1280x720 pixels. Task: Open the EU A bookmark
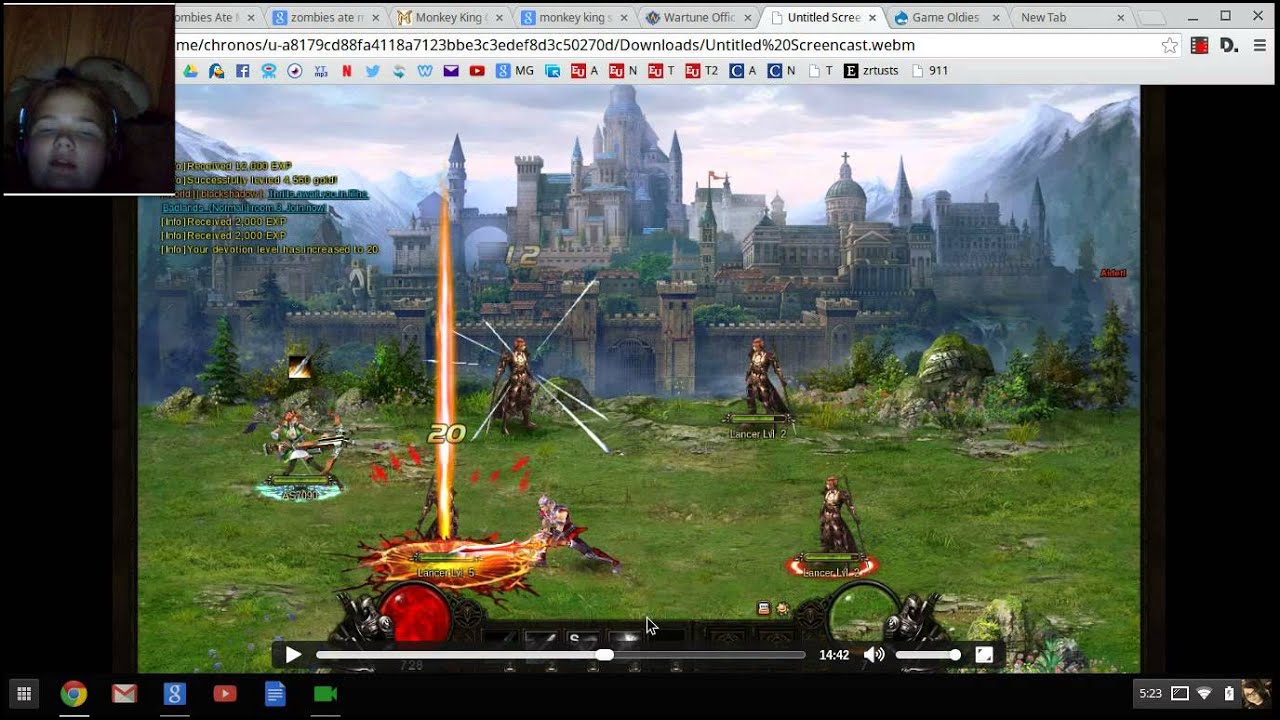tap(584, 71)
